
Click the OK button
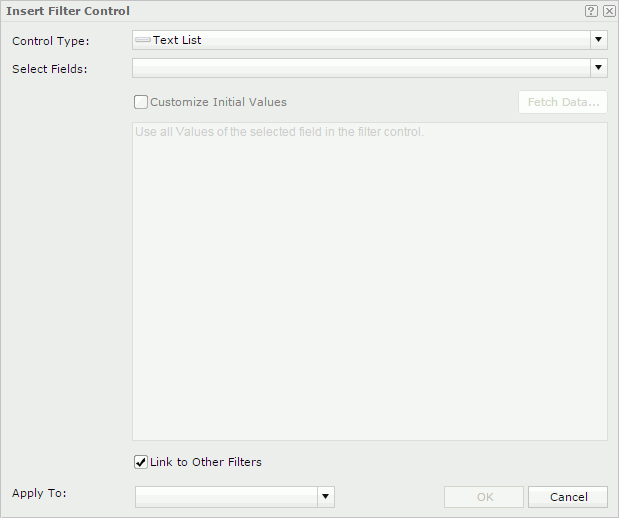(484, 497)
